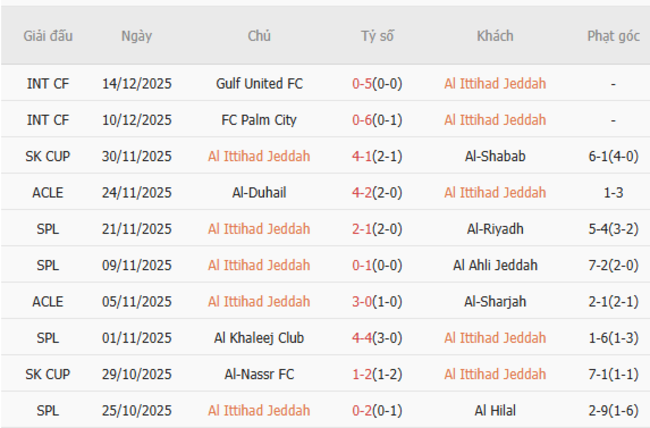Click the 0-5 score on 14/12/2025
Image resolution: width=650 pixels, height=428 pixels.
tap(361, 84)
